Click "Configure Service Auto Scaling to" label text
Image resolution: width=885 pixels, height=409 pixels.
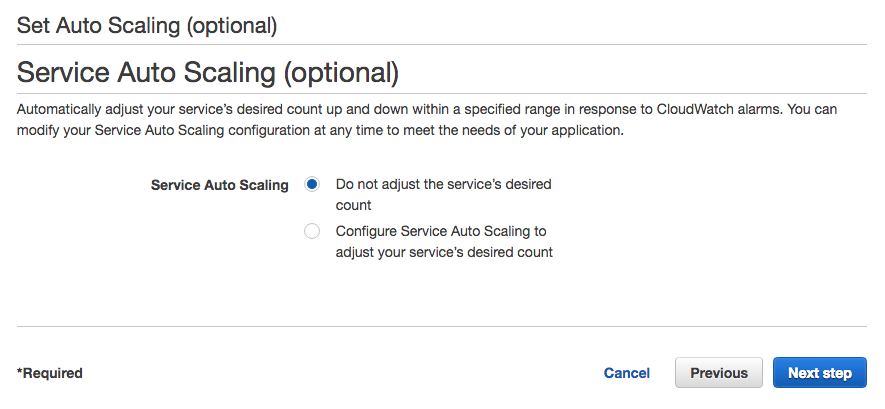pyautogui.click(x=440, y=231)
